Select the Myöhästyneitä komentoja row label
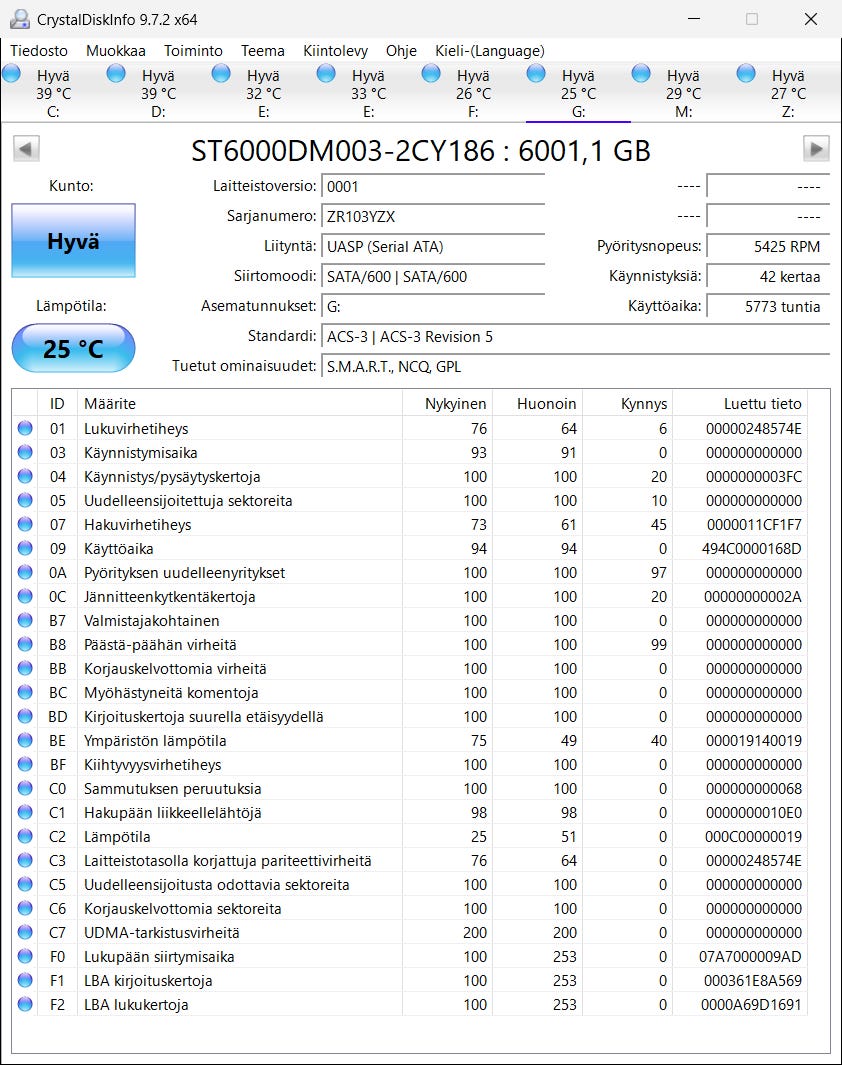The image size is (842, 1065). (170, 693)
